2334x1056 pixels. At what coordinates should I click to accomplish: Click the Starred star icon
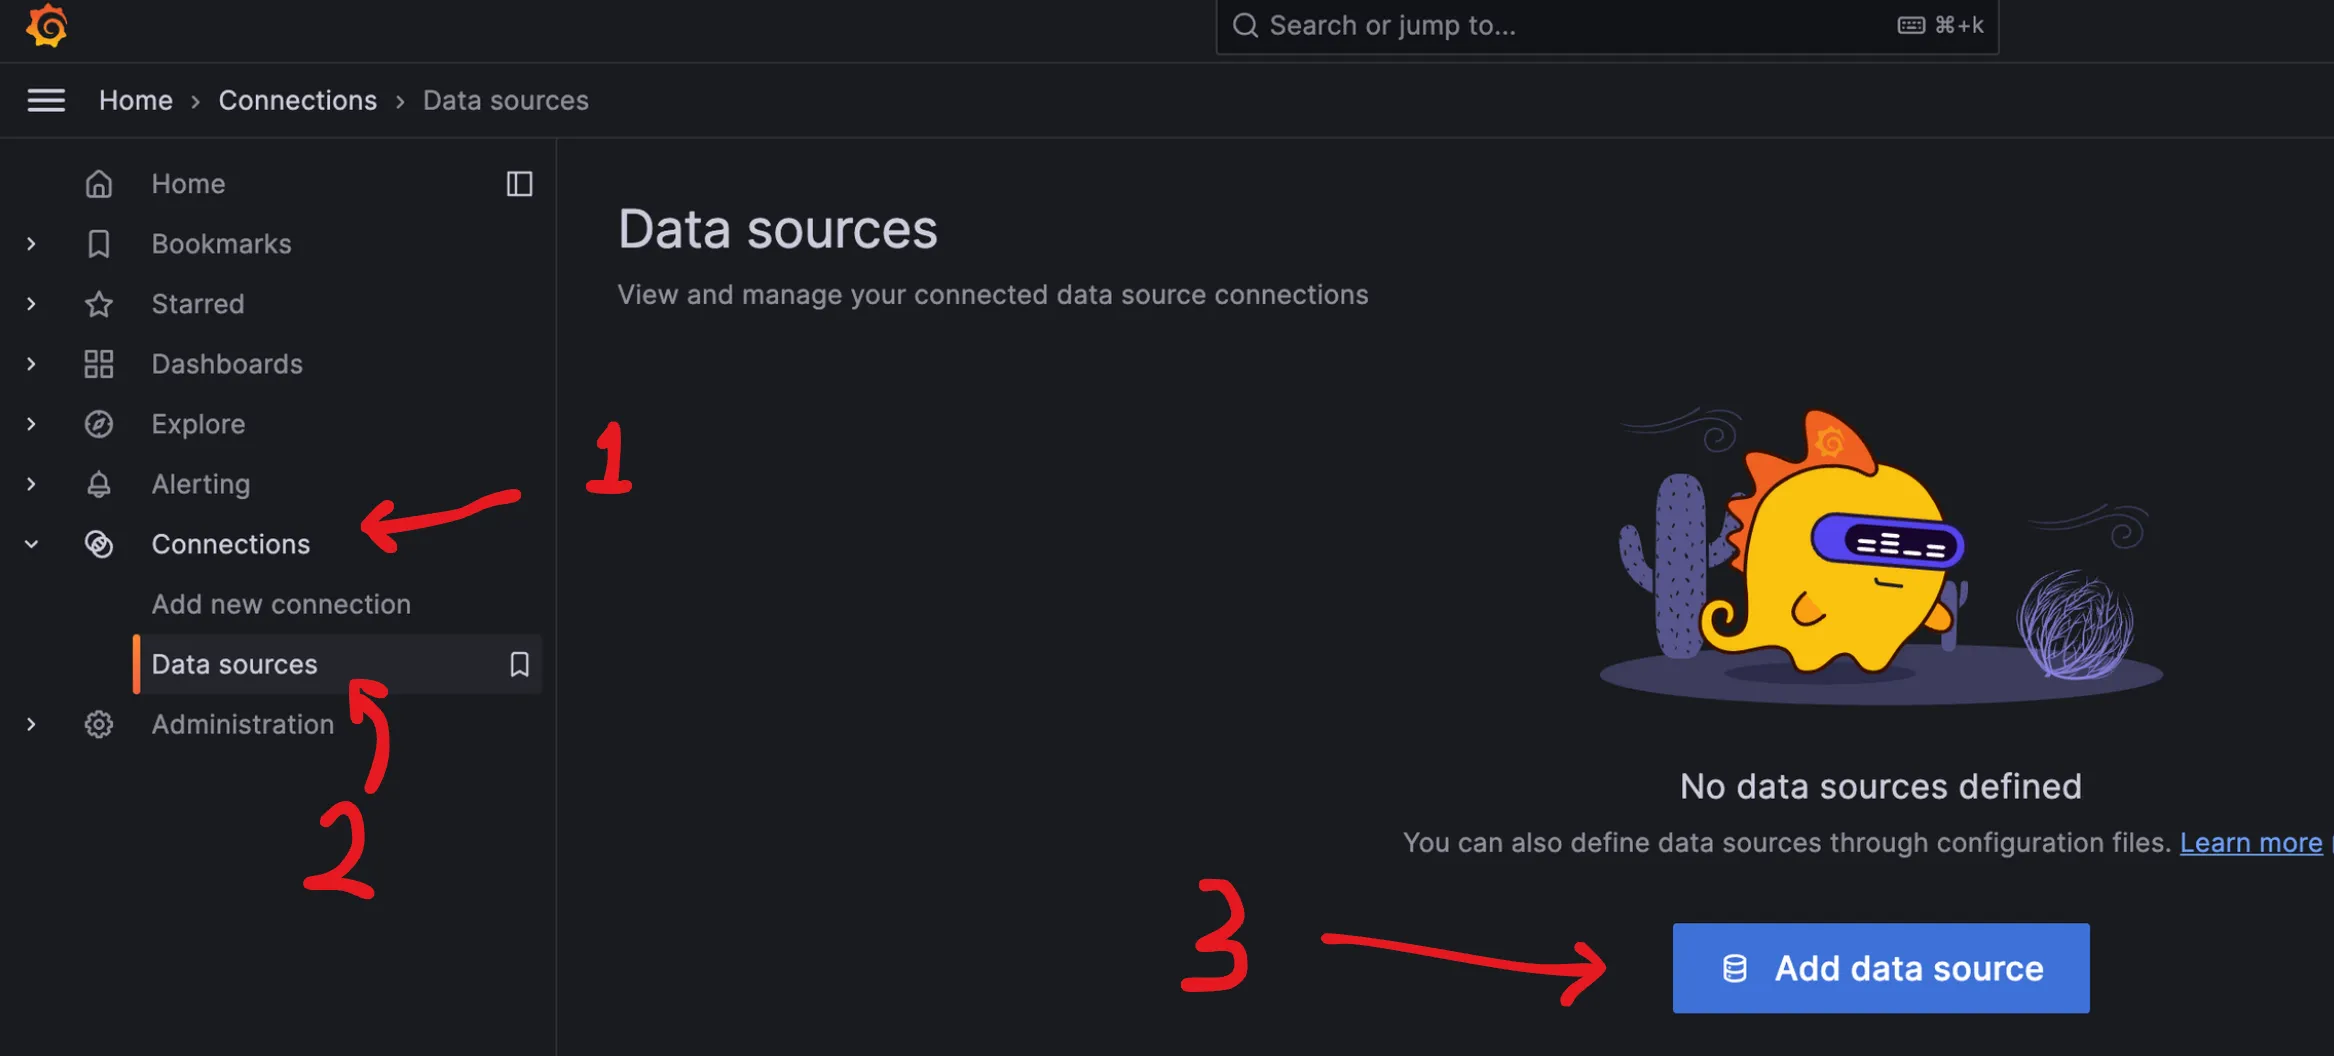coord(98,304)
